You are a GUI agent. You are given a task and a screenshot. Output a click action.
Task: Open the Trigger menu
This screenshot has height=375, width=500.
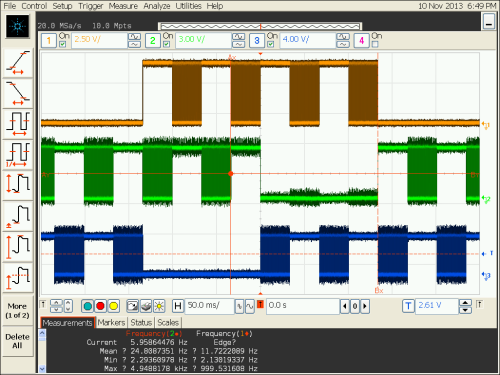[x=91, y=6]
